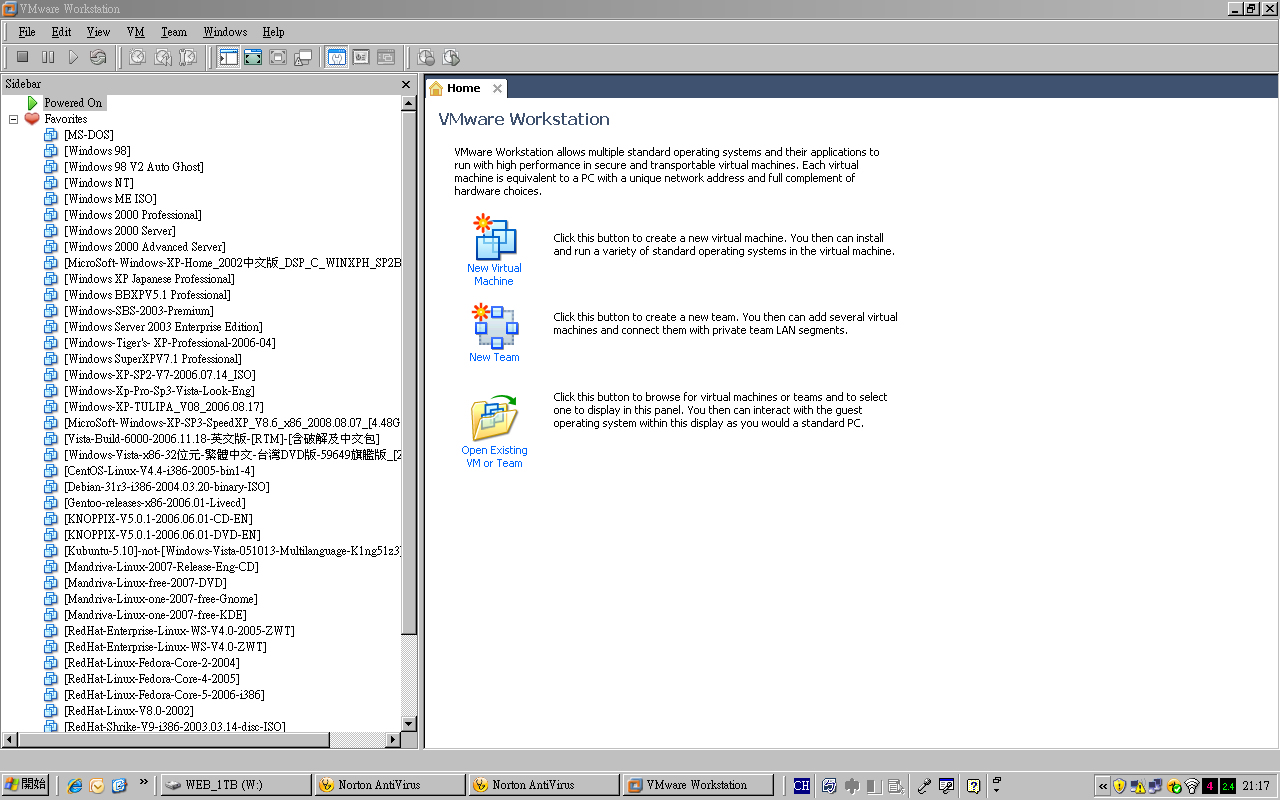The width and height of the screenshot is (1280, 800).
Task: Open the VM menu
Action: 136,32
